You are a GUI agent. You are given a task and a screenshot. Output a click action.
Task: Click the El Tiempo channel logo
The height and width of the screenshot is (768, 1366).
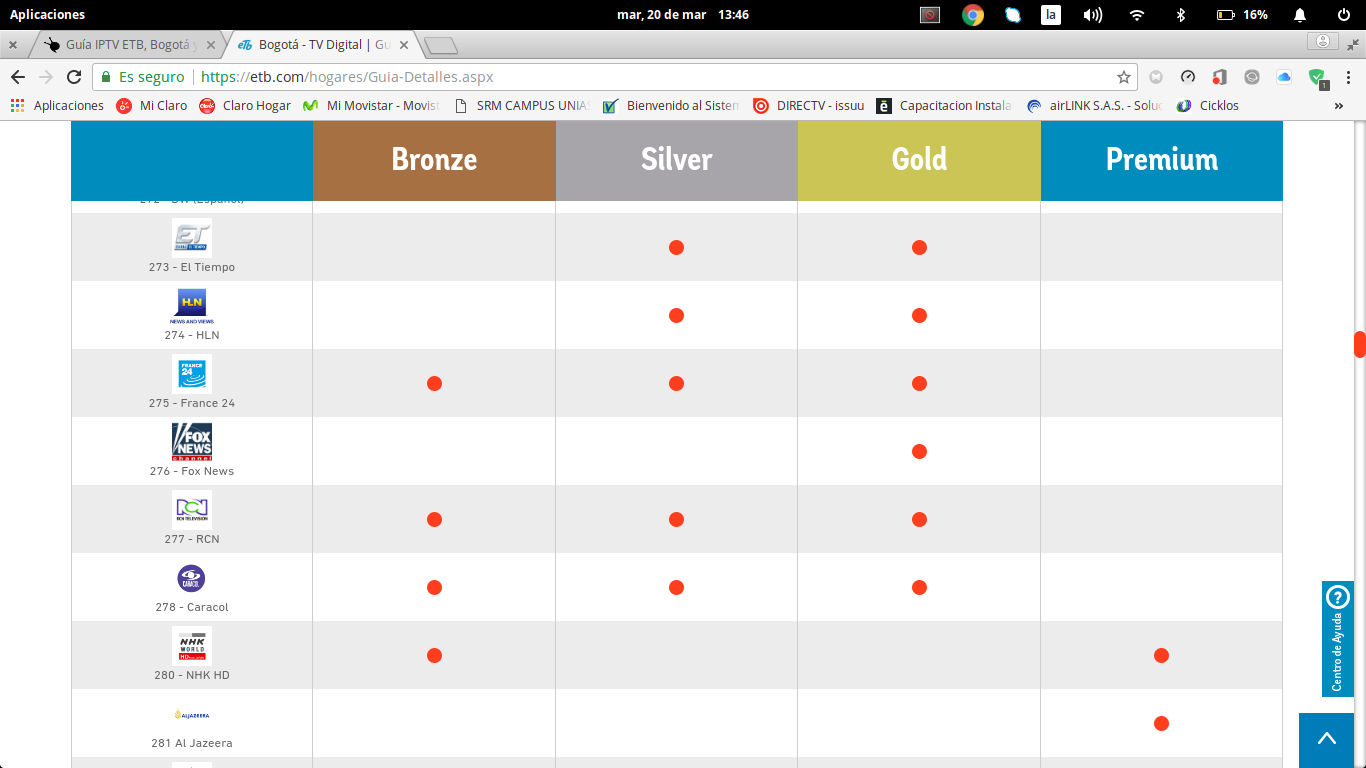pyautogui.click(x=191, y=238)
